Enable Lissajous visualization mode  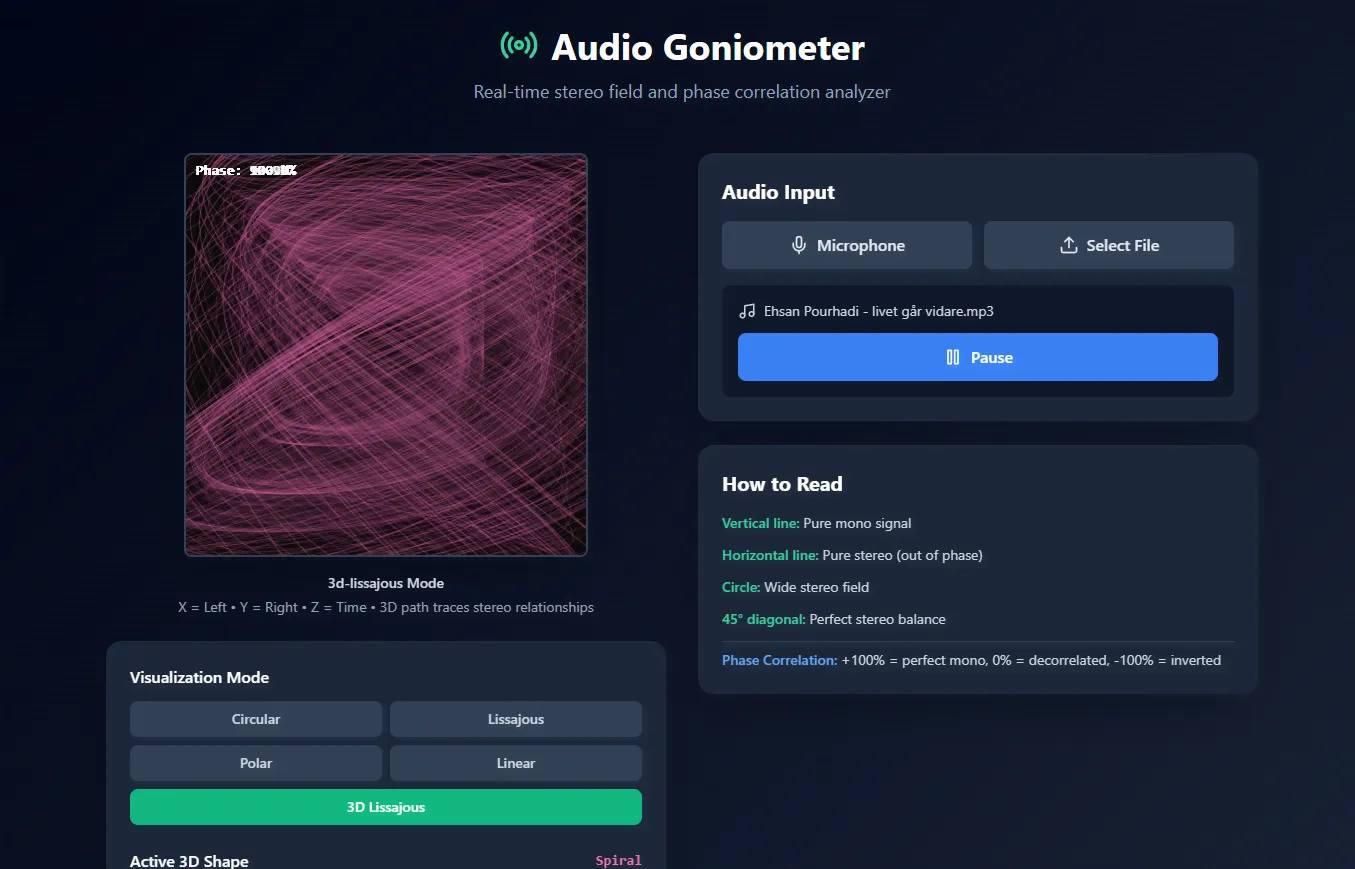coord(515,718)
